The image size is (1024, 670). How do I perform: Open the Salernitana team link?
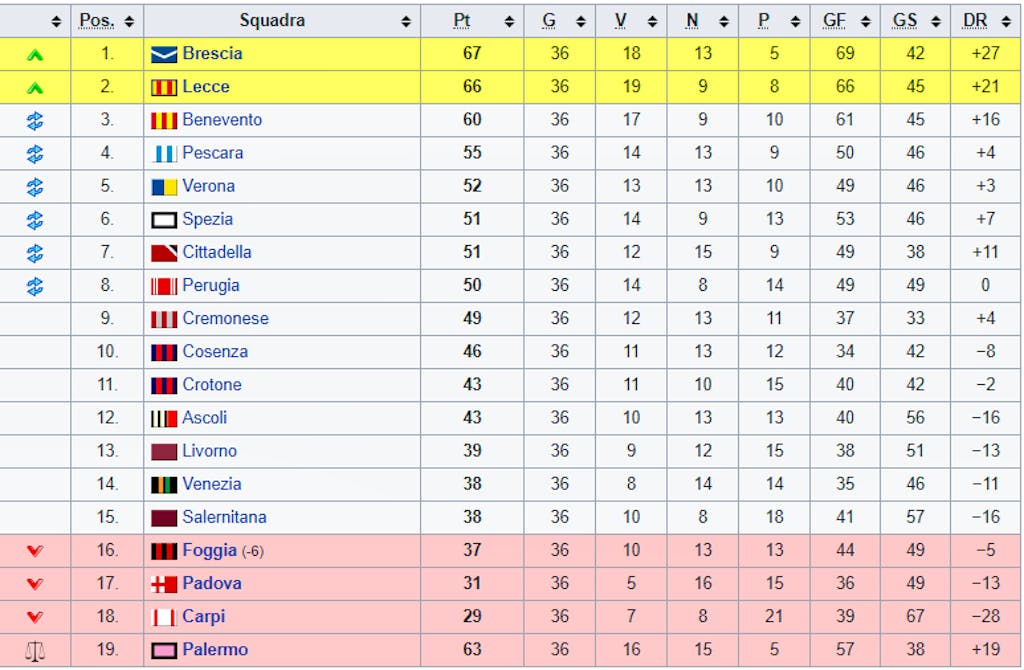[x=224, y=518]
